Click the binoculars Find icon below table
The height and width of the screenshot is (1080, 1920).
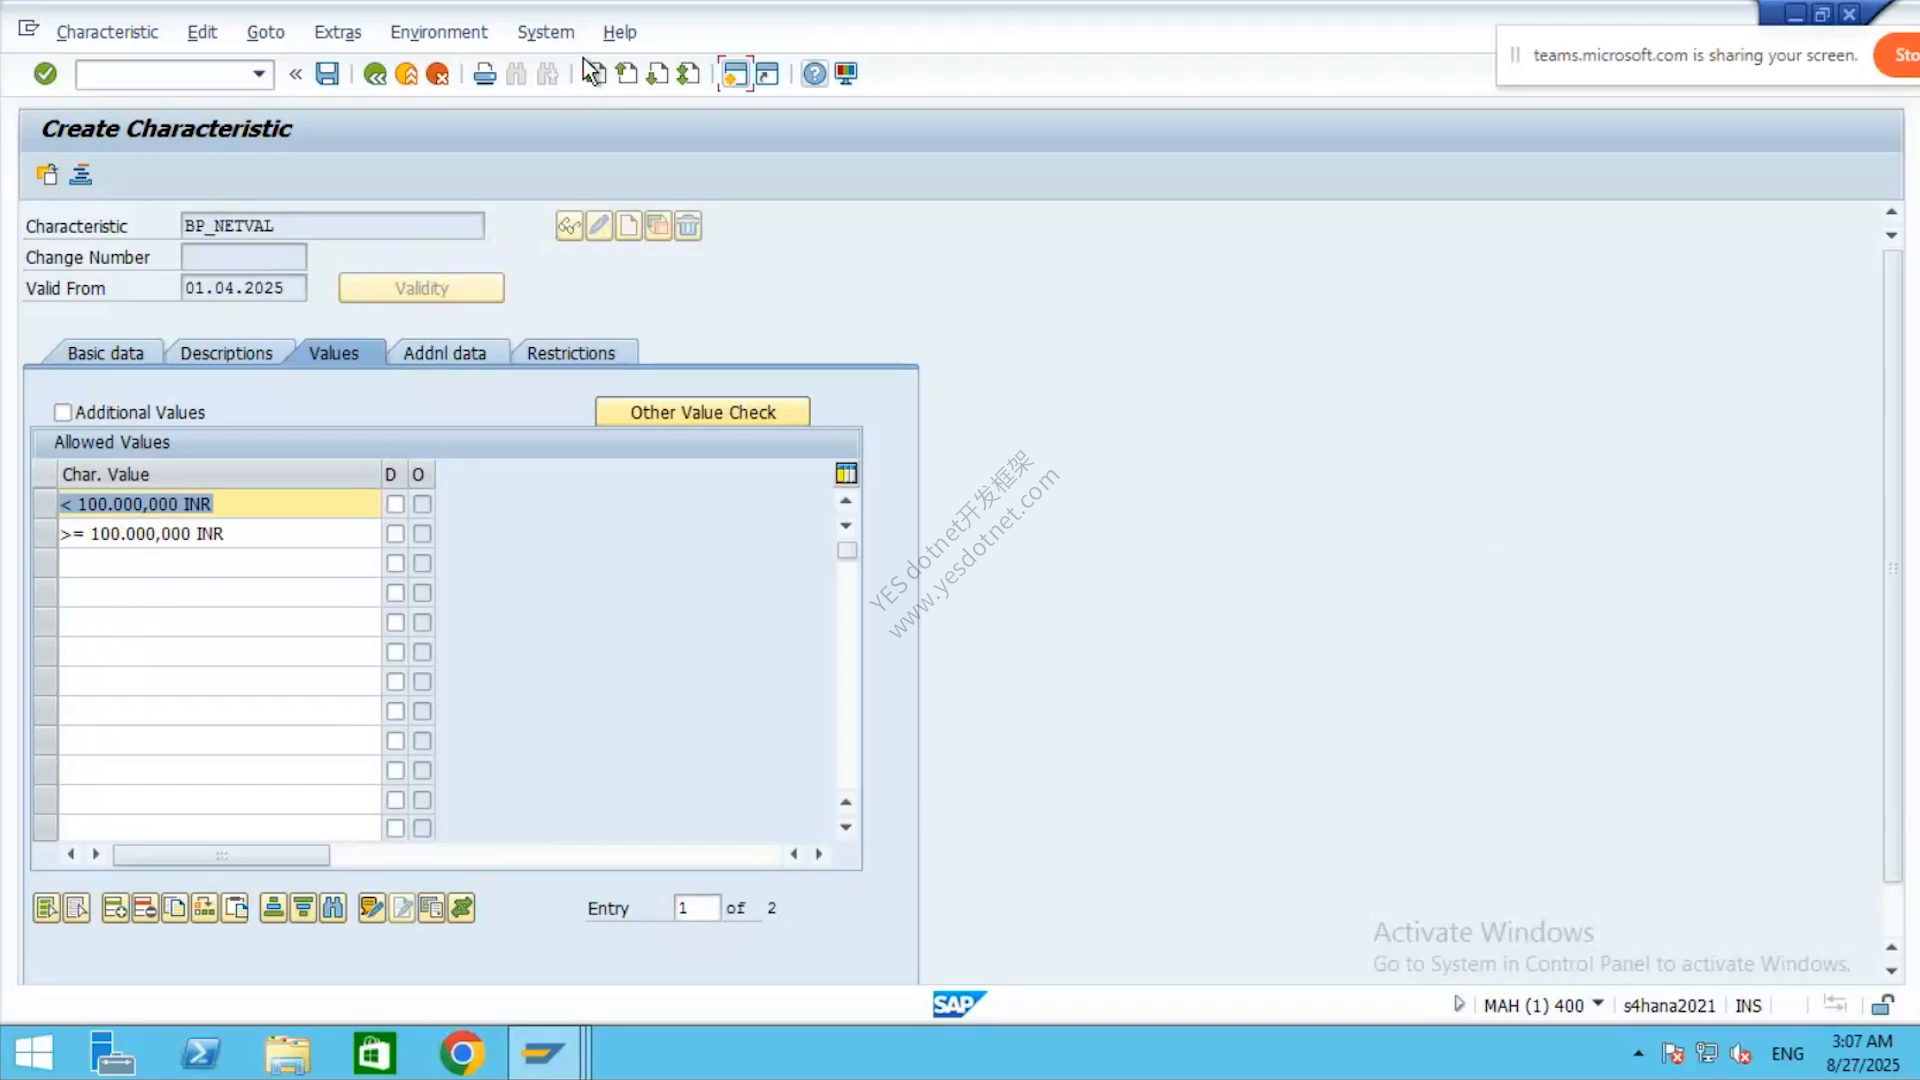[333, 908]
